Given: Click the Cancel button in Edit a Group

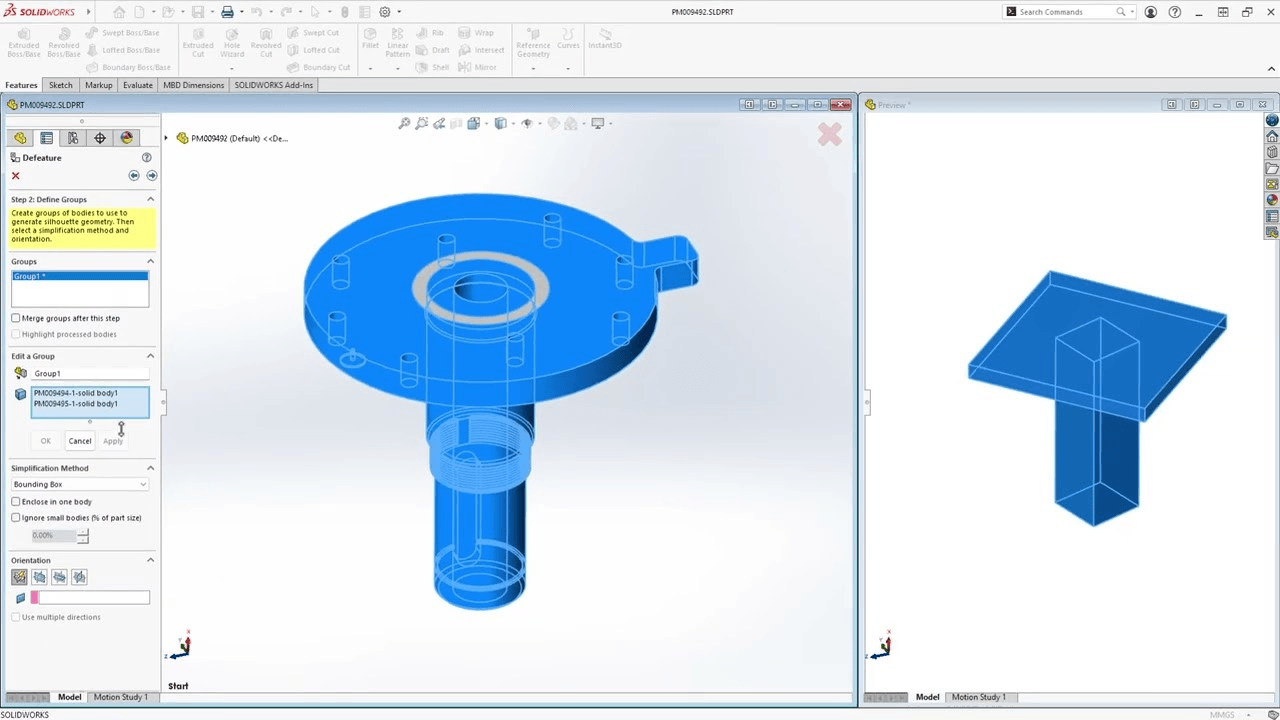Looking at the screenshot, I should tap(80, 441).
